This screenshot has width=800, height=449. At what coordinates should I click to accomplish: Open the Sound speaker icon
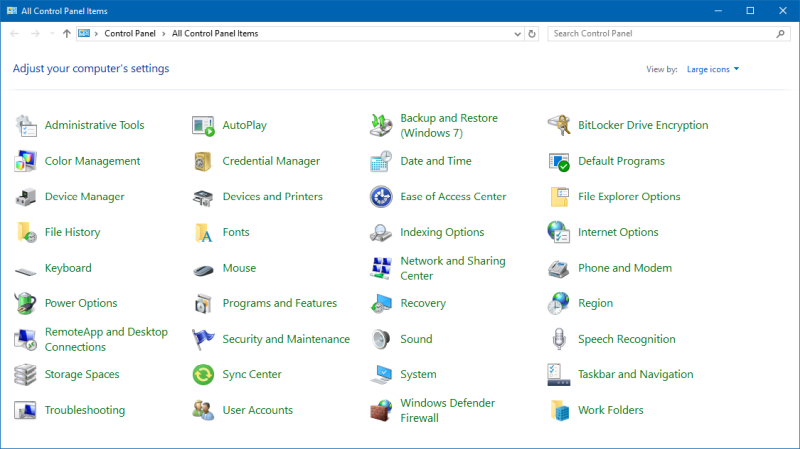pyautogui.click(x=381, y=339)
